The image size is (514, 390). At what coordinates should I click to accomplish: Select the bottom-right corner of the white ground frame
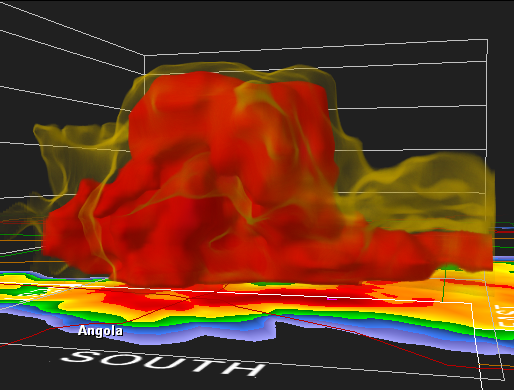[x=504, y=379]
